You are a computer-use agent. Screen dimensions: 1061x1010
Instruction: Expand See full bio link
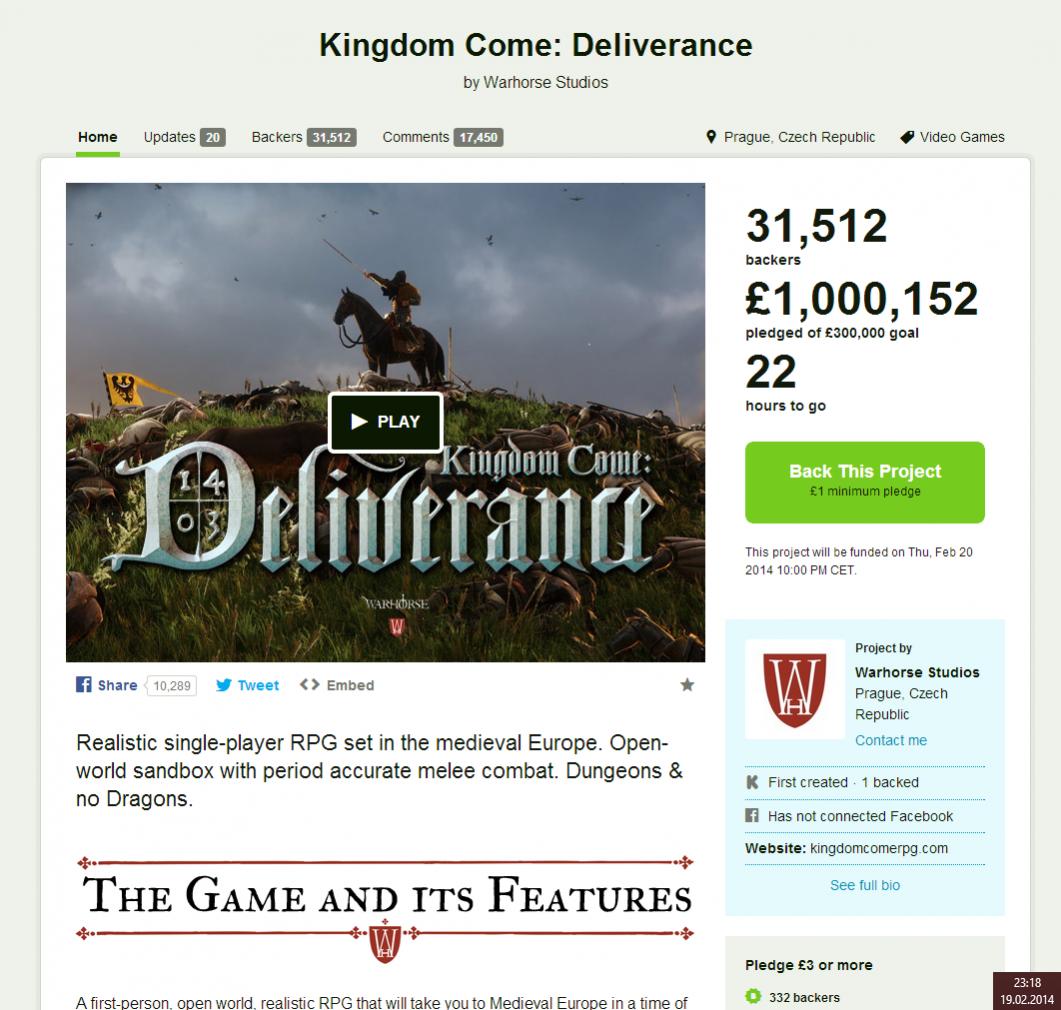(865, 885)
